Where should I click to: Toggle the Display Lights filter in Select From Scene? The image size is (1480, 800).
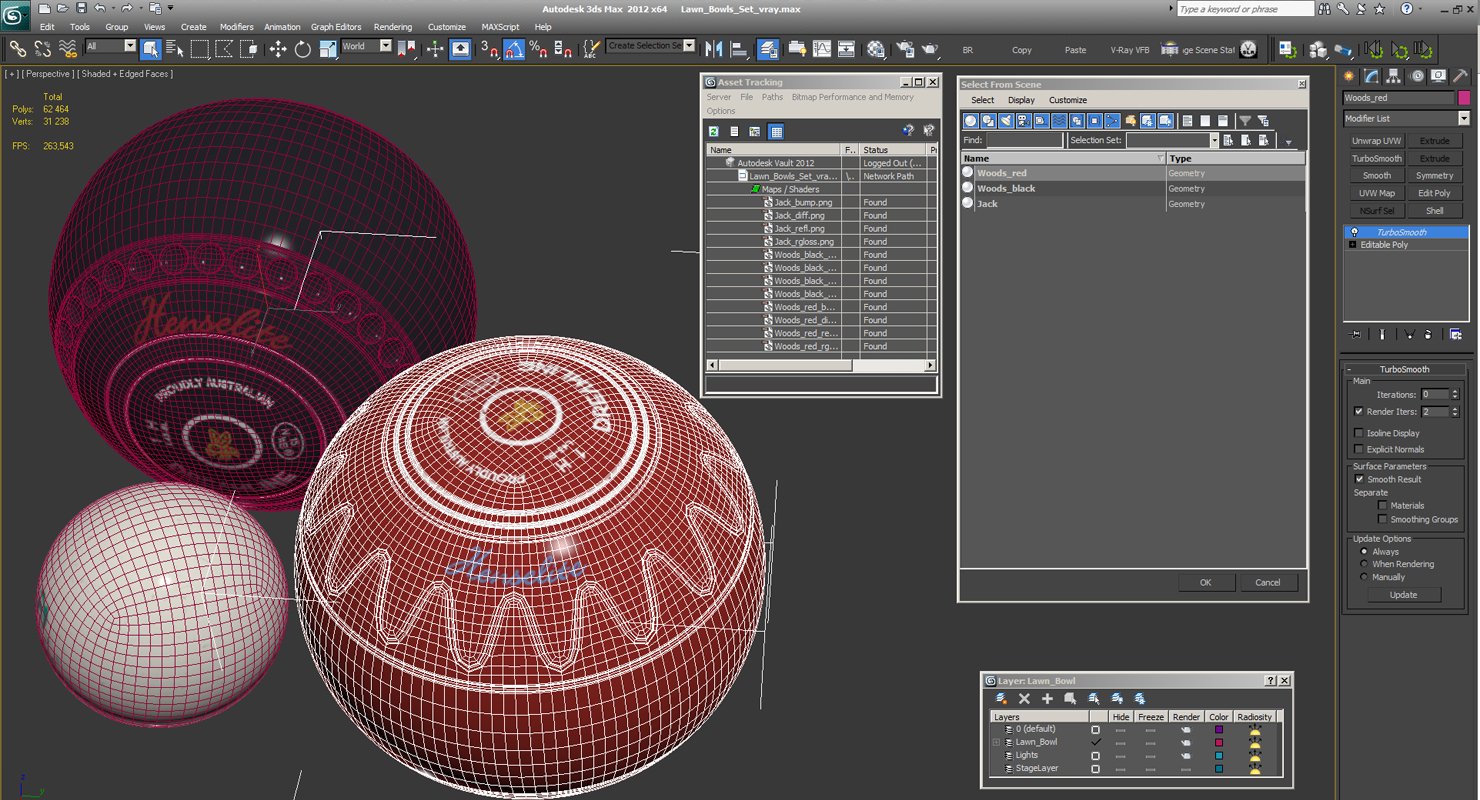pos(1006,121)
